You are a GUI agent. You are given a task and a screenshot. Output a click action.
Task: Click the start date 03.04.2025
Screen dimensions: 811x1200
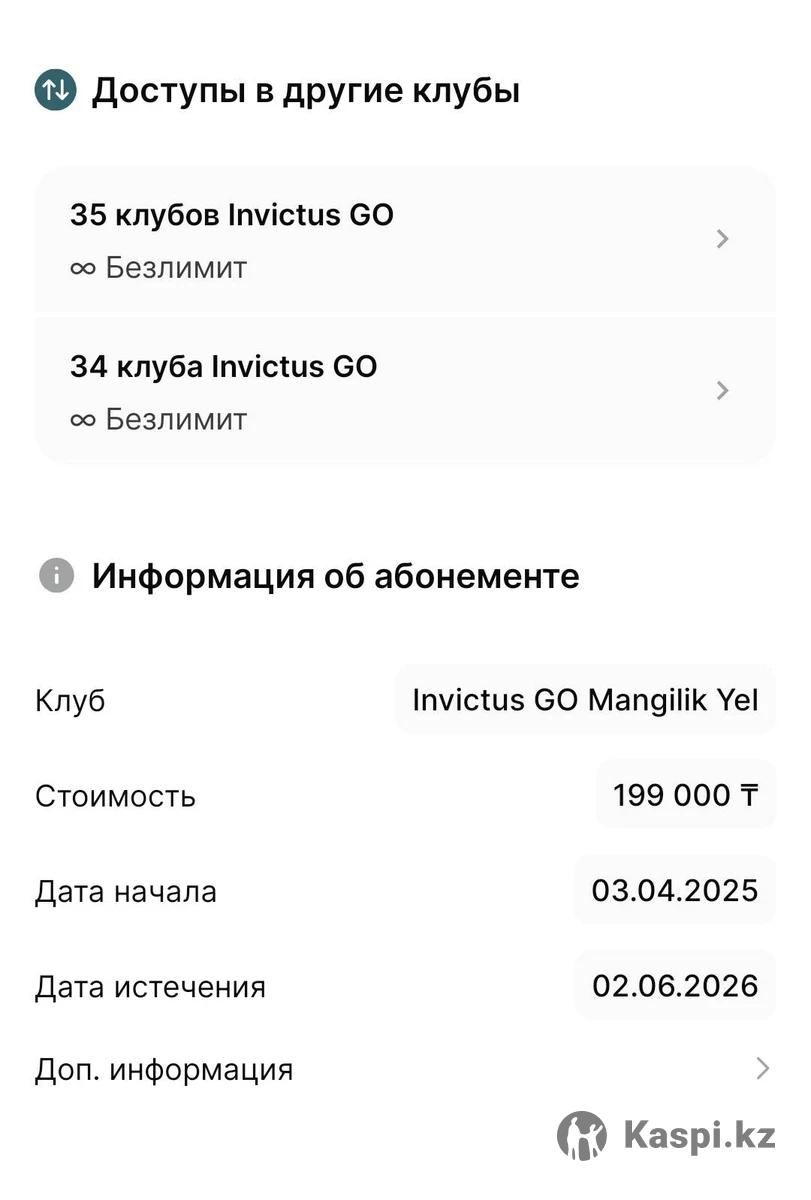pos(674,890)
